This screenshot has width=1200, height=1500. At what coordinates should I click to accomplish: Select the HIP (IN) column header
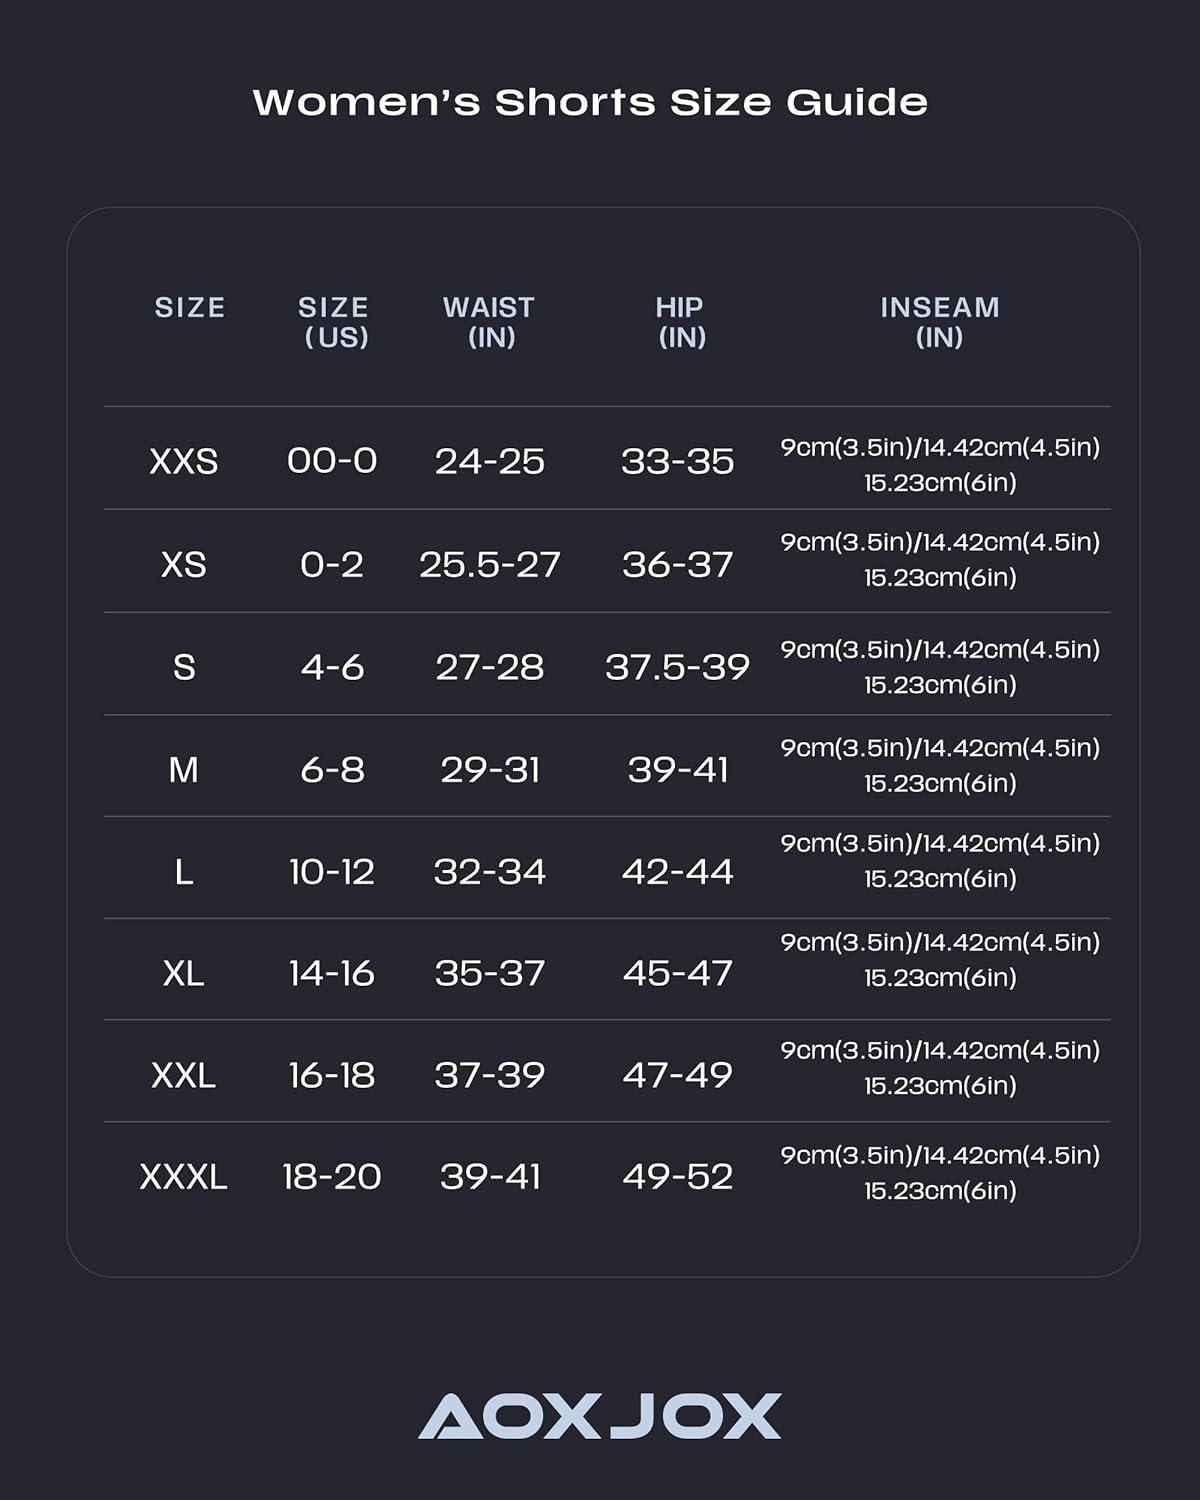[680, 322]
